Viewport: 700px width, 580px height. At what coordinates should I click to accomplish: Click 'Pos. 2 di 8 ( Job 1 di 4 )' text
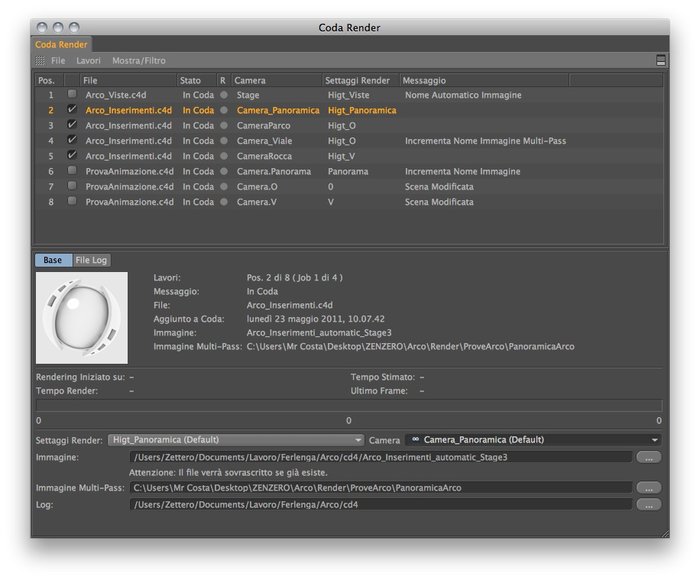(295, 278)
